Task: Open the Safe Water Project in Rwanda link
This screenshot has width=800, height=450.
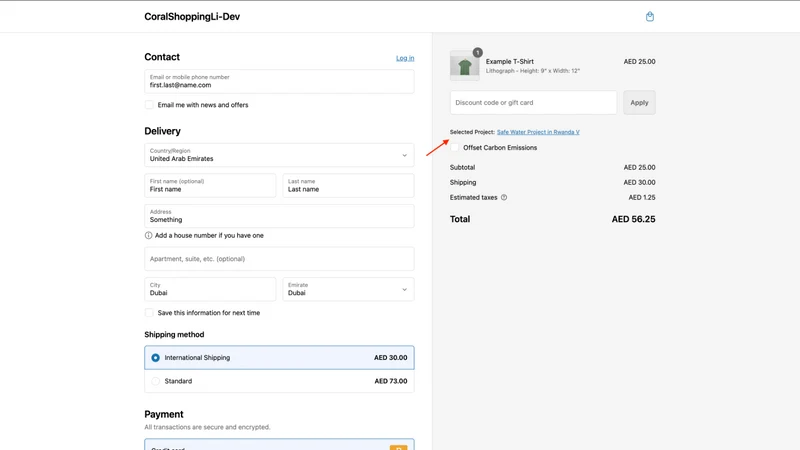Action: click(538, 132)
